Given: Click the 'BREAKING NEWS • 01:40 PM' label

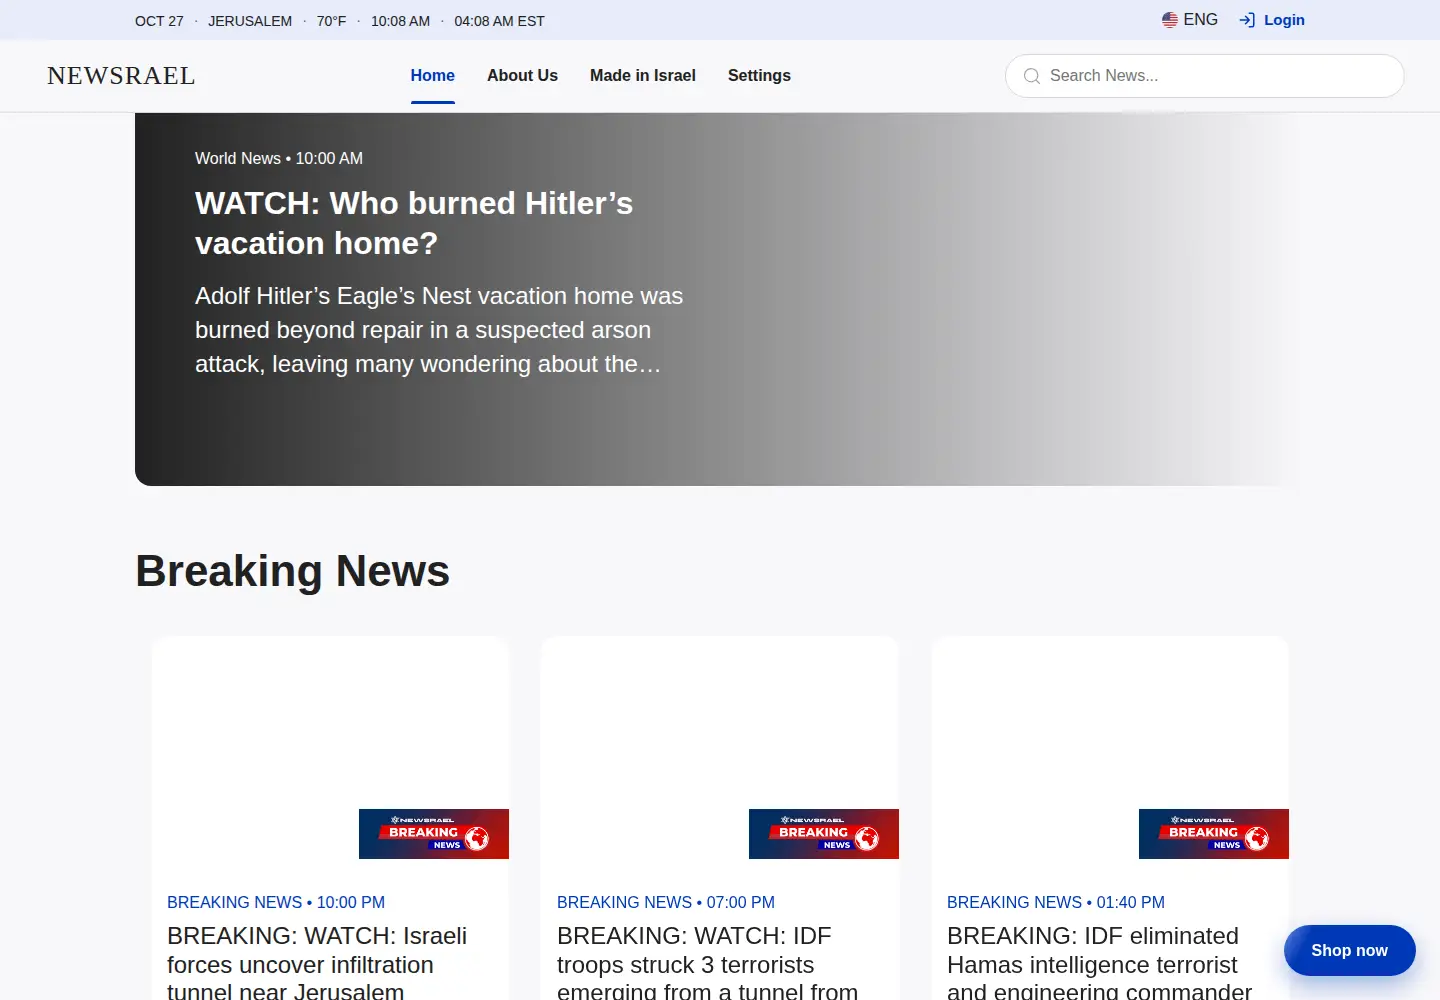Looking at the screenshot, I should click(x=1056, y=902).
